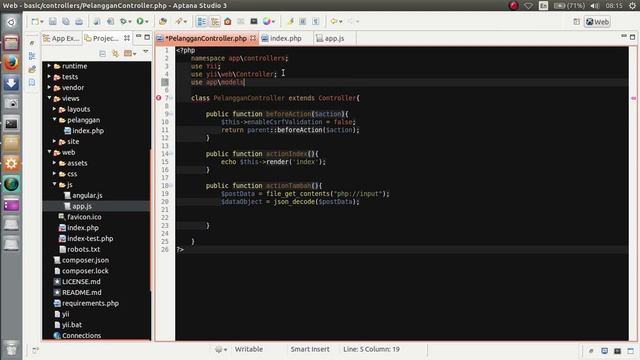Open the Themes icon dropdown arrow
Screen dimensions: 640x360
pyautogui.click(x=273, y=22)
